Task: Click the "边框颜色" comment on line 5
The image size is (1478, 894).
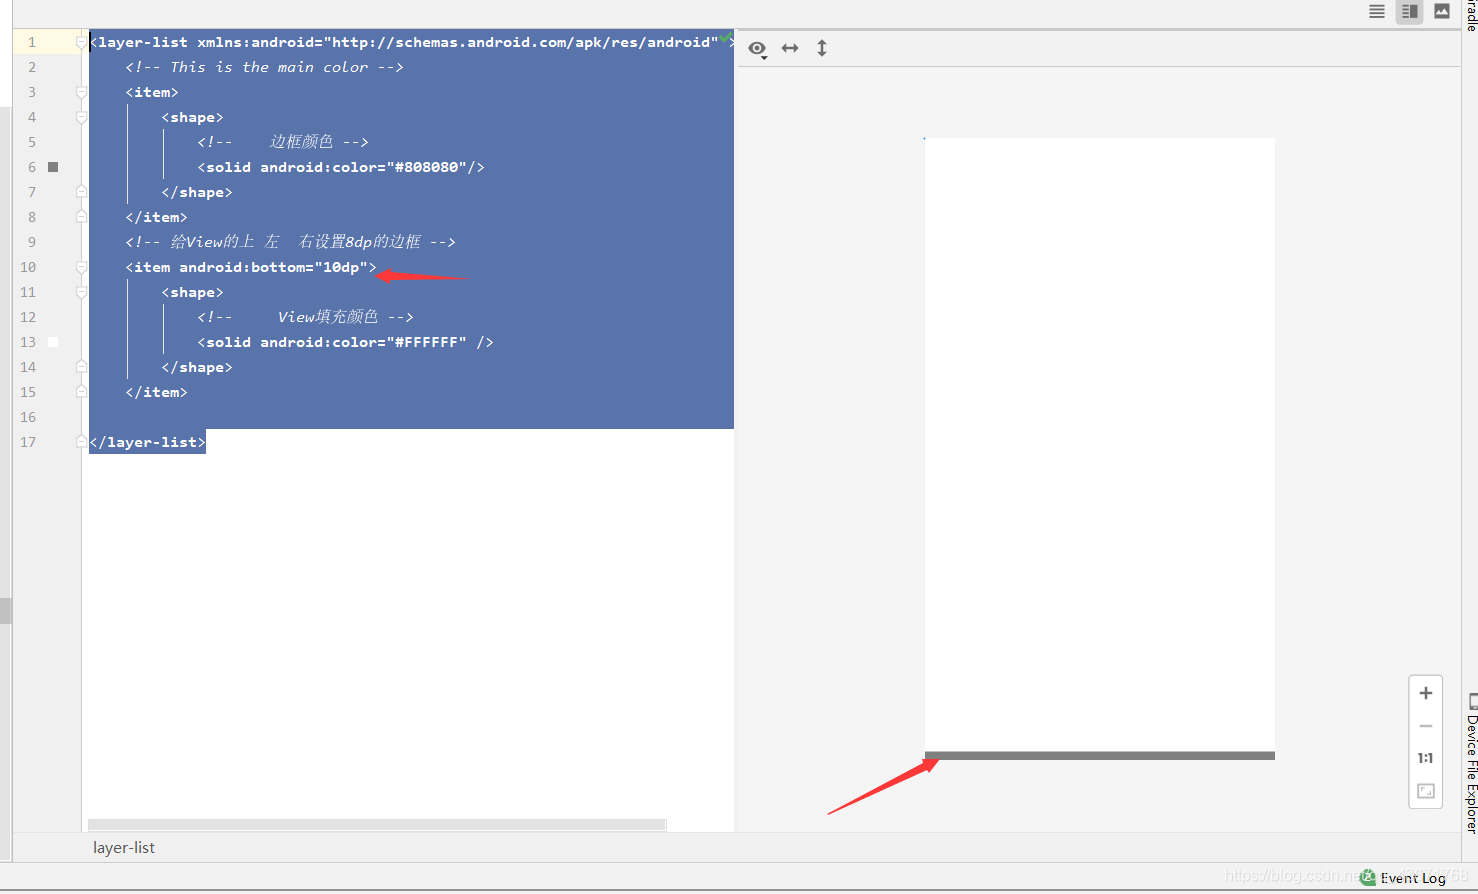Action: coord(283,142)
